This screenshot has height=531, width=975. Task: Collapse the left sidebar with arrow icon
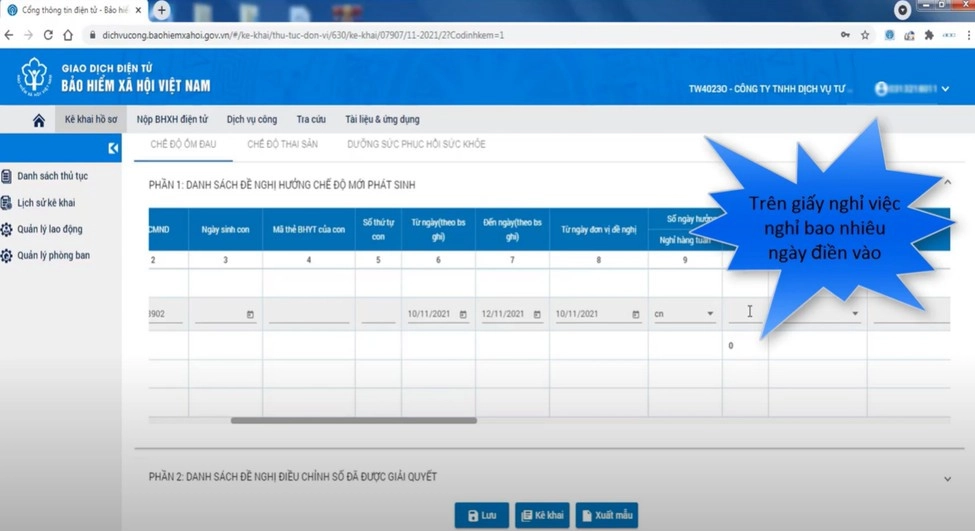pos(113,148)
